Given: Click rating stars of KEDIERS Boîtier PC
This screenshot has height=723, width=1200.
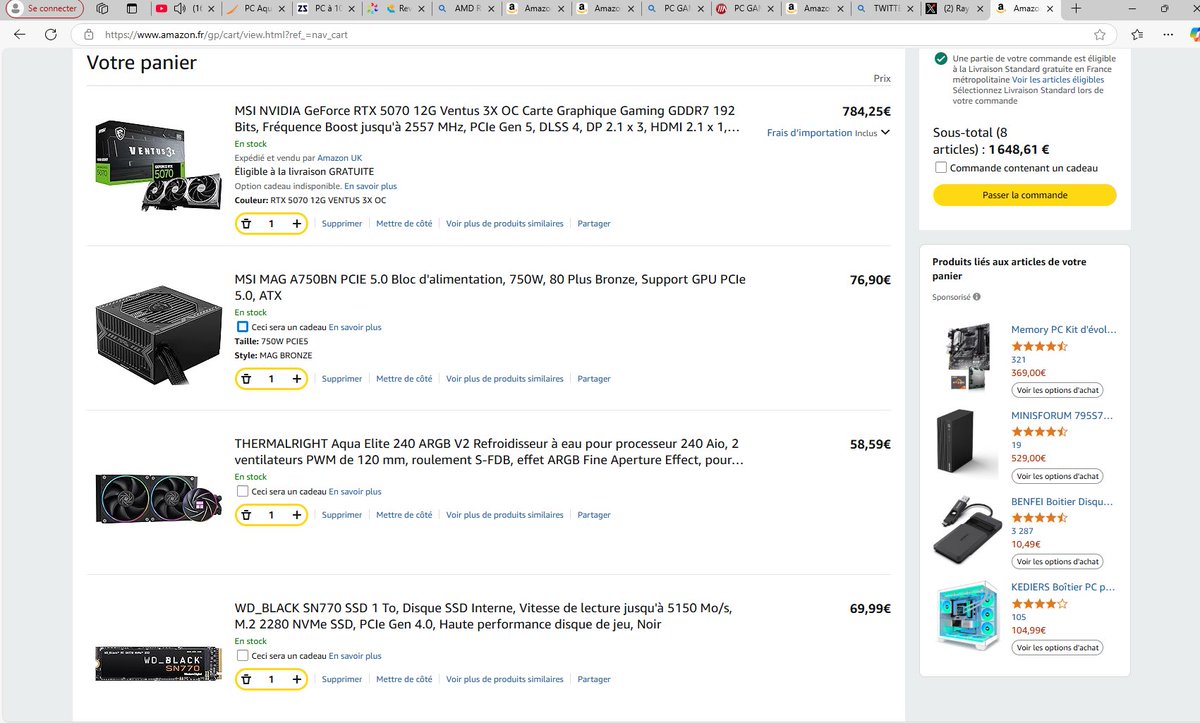Looking at the screenshot, I should pyautogui.click(x=1040, y=604).
